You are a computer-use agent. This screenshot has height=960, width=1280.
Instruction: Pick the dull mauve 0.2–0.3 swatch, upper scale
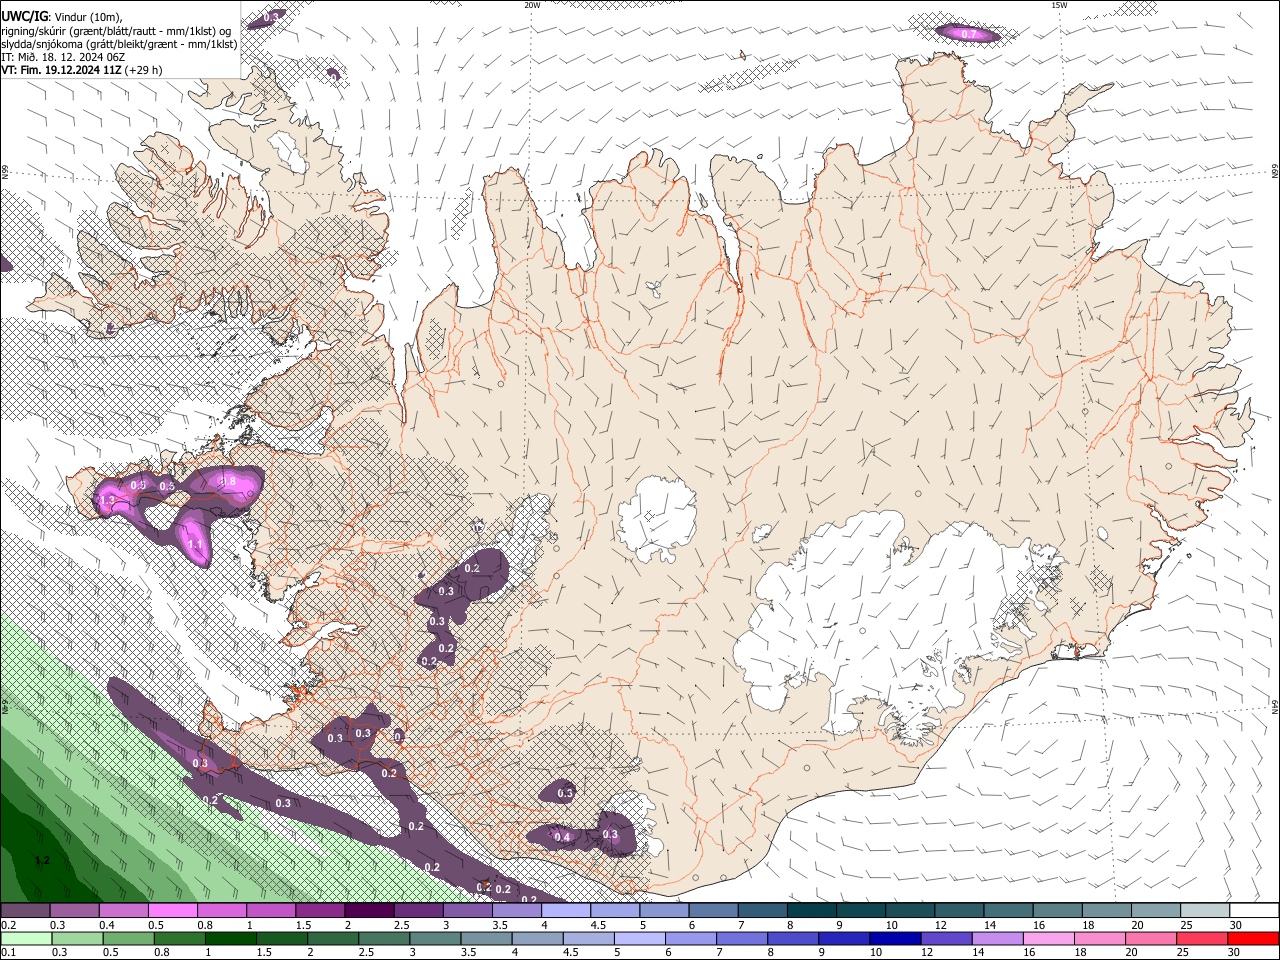[25, 911]
